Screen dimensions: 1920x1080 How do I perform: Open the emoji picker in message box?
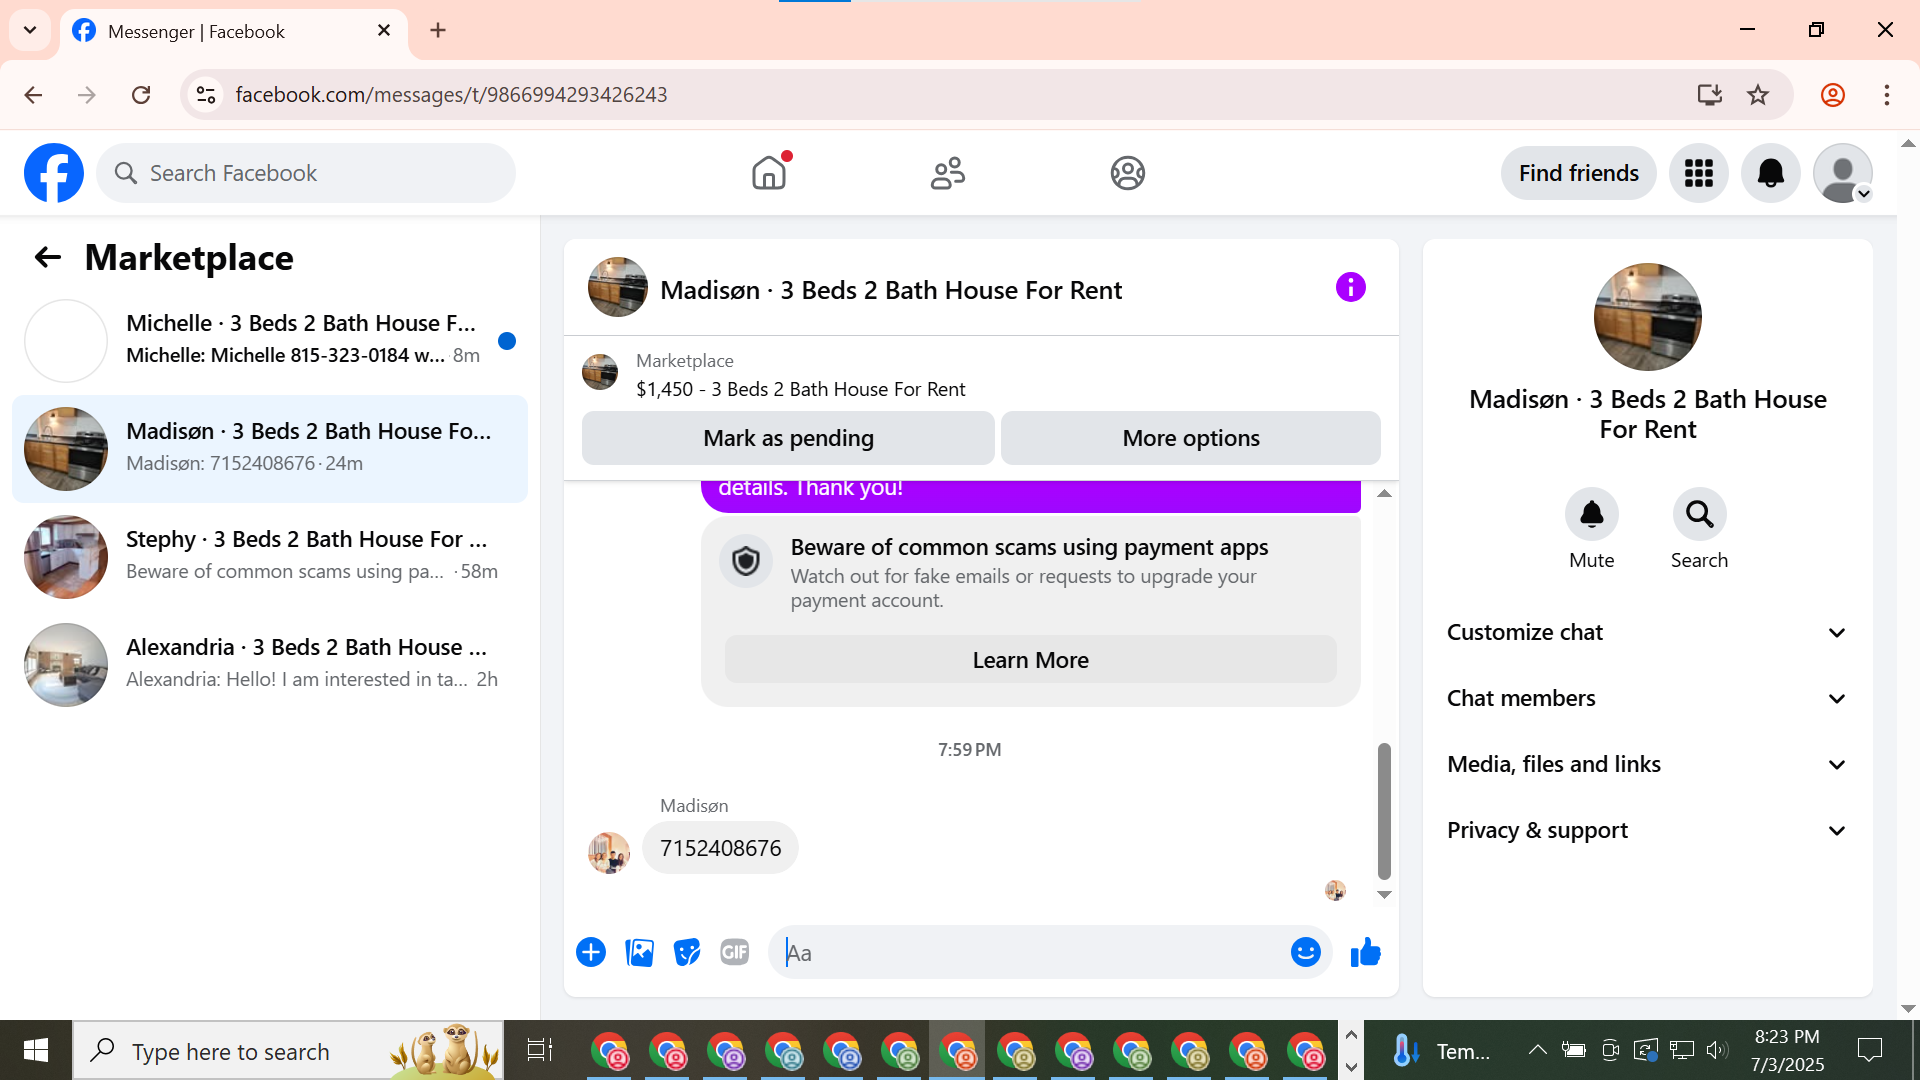(1305, 952)
